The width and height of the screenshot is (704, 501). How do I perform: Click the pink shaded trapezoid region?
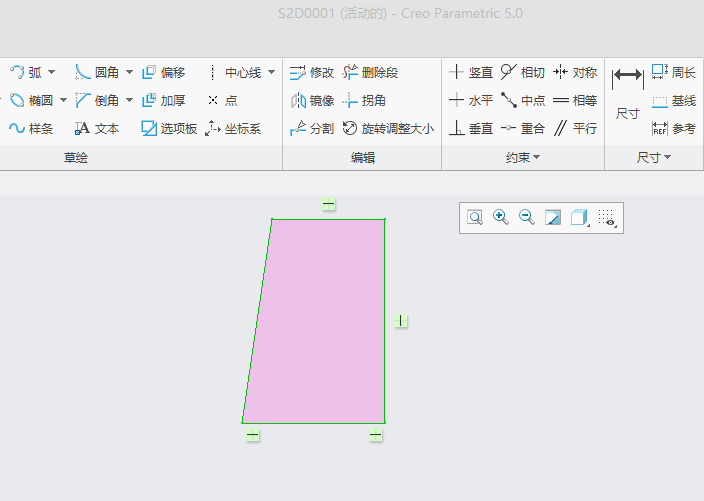tap(321, 323)
